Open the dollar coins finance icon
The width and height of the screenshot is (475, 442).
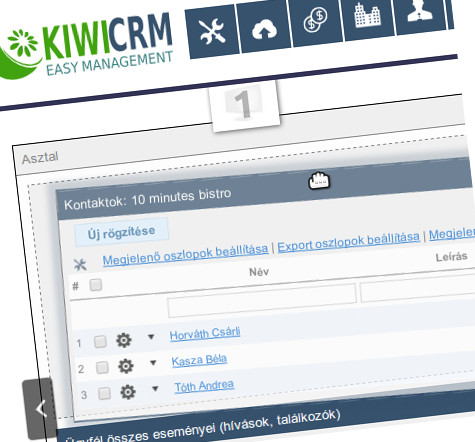click(315, 21)
